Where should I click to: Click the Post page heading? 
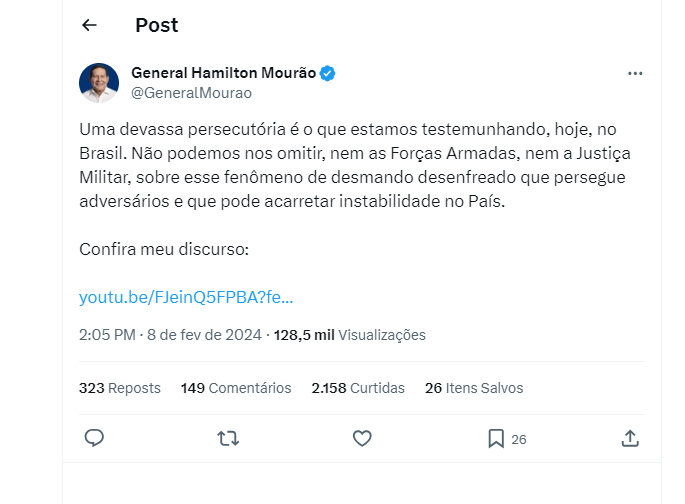(156, 25)
